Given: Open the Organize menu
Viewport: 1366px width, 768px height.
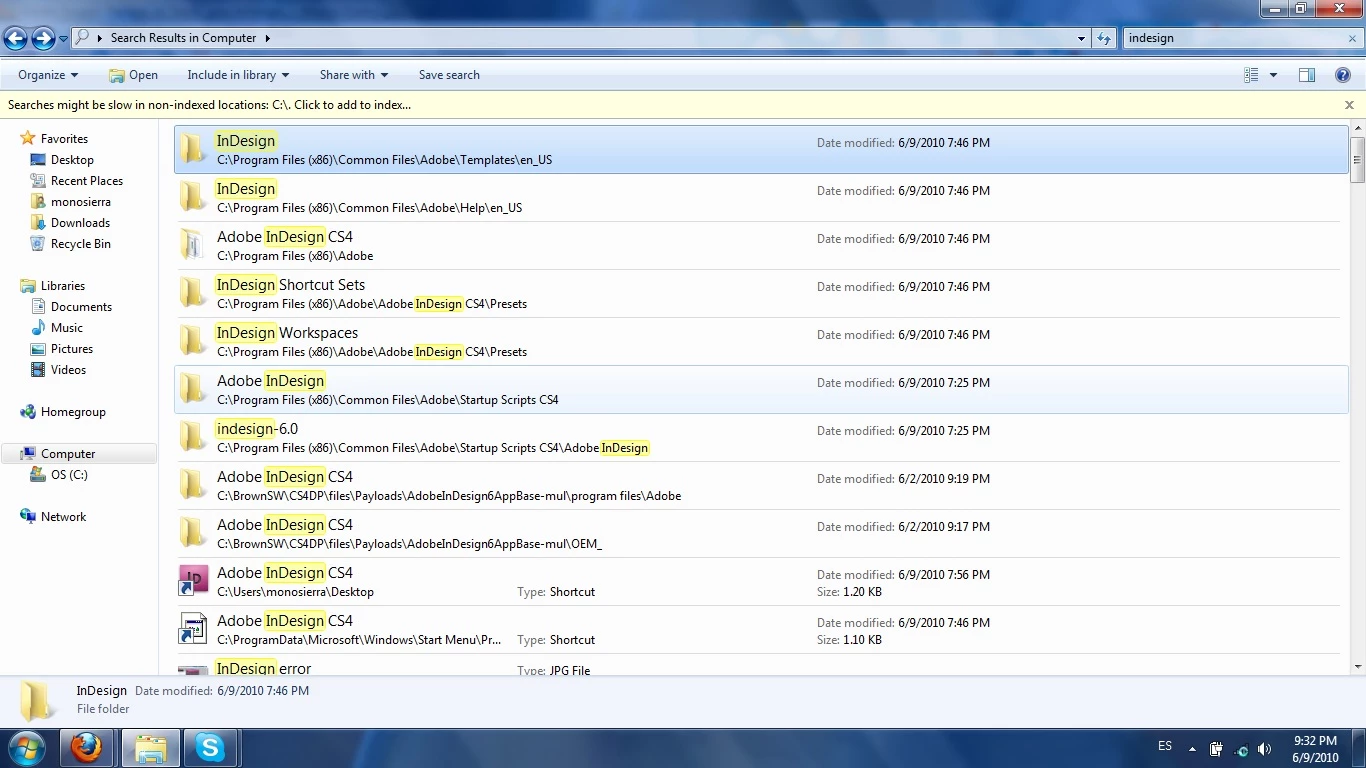Looking at the screenshot, I should pos(48,75).
